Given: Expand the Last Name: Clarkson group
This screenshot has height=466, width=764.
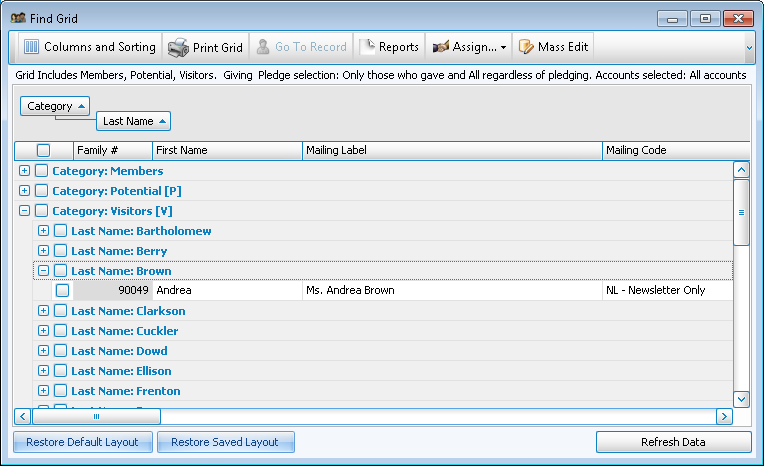Looking at the screenshot, I should pos(43,311).
